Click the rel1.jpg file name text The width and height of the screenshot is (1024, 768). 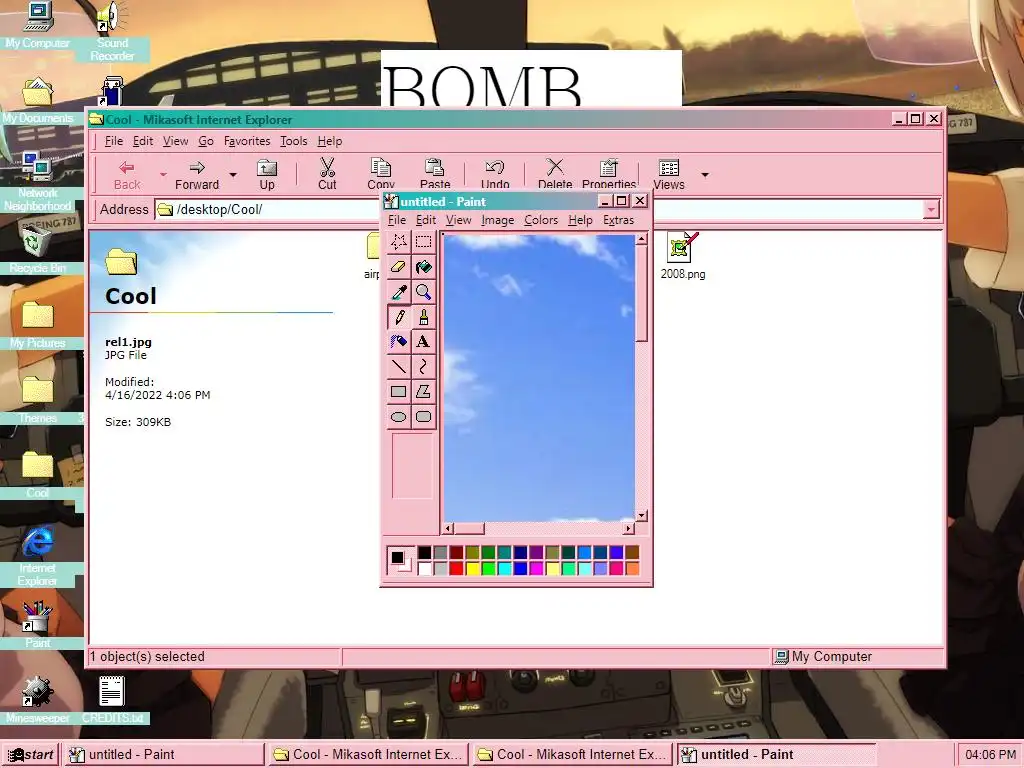[x=128, y=342]
